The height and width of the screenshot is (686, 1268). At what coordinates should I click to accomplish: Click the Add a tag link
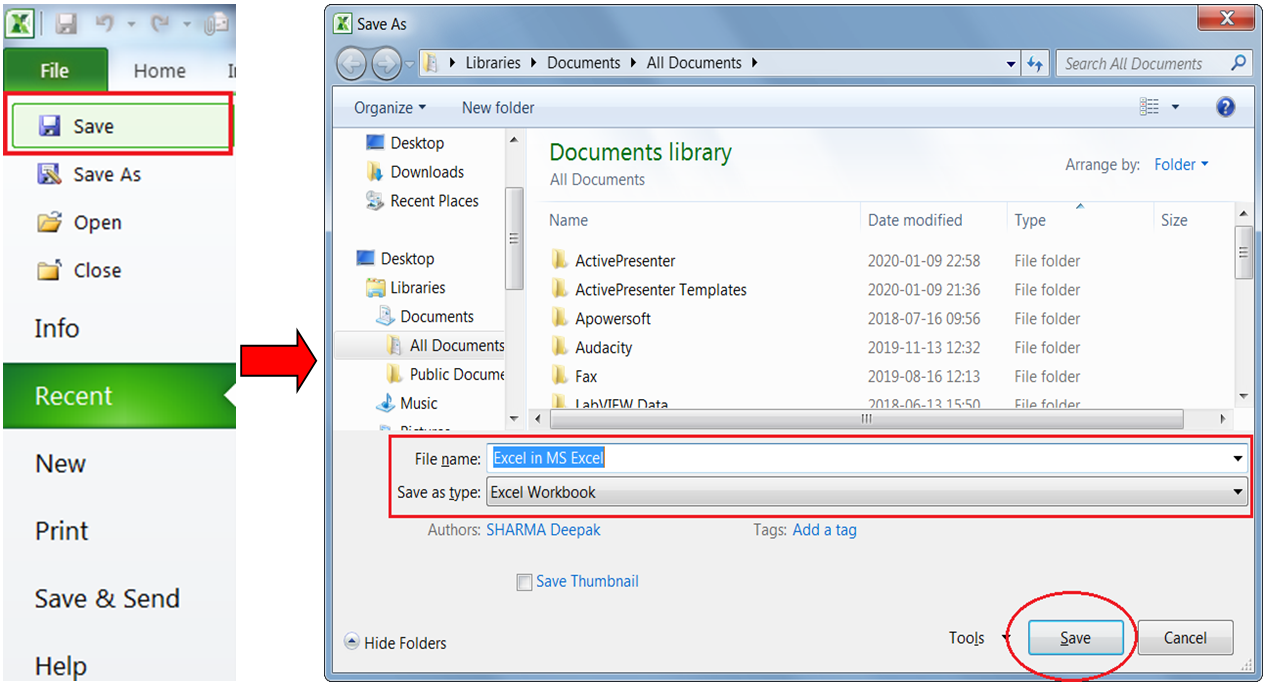pyautogui.click(x=824, y=530)
